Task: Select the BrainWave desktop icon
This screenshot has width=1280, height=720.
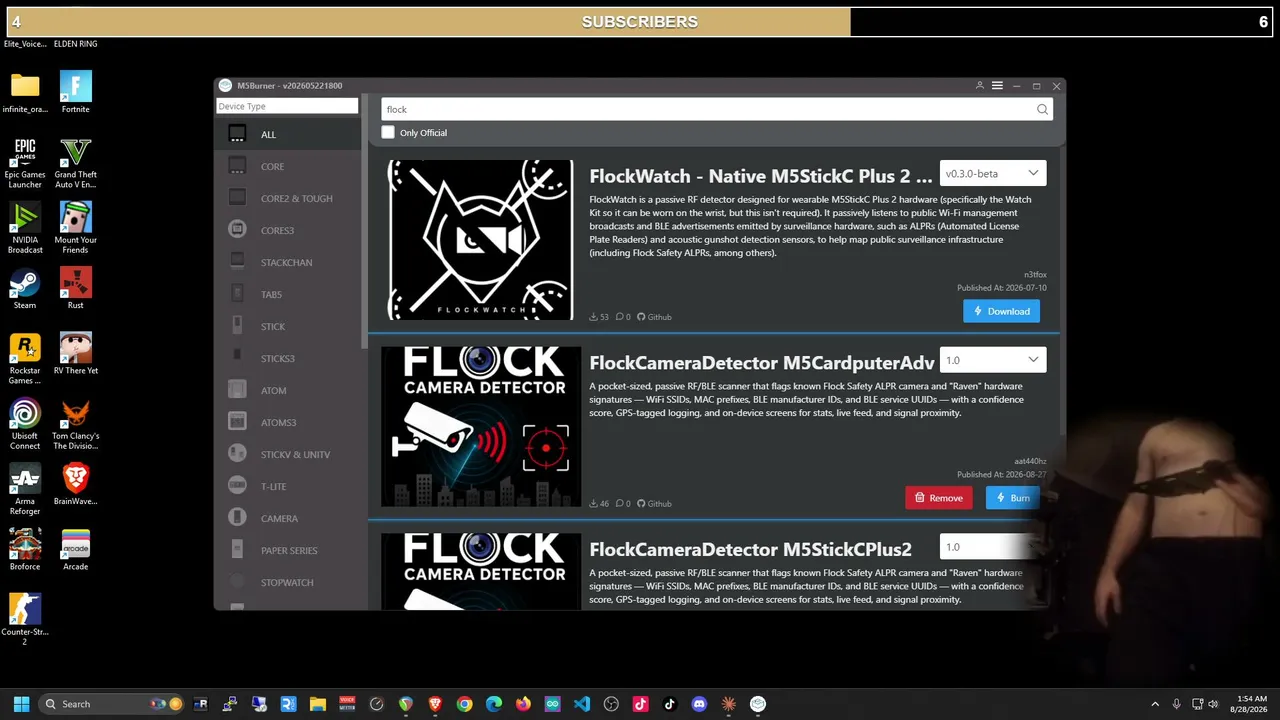Action: pos(75,484)
